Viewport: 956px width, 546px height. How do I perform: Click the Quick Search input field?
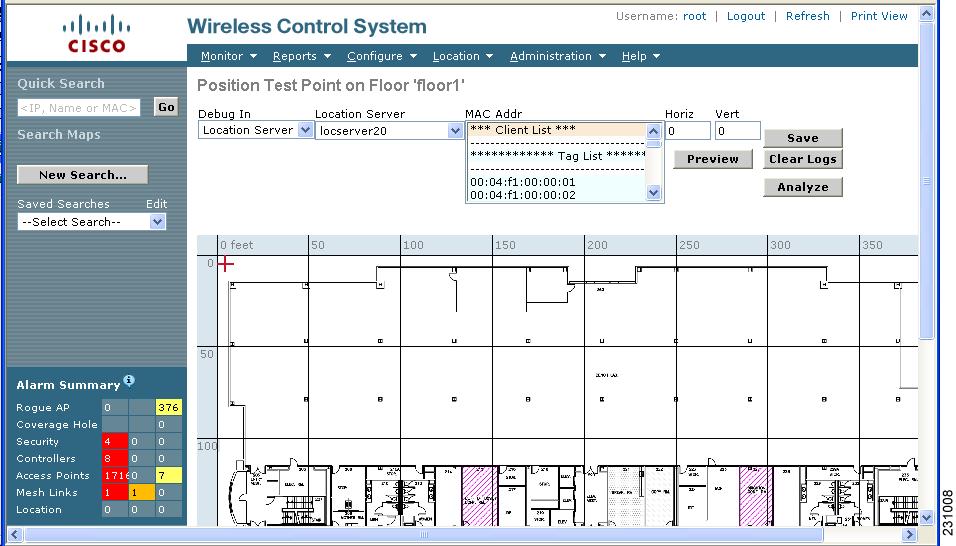click(x=79, y=108)
